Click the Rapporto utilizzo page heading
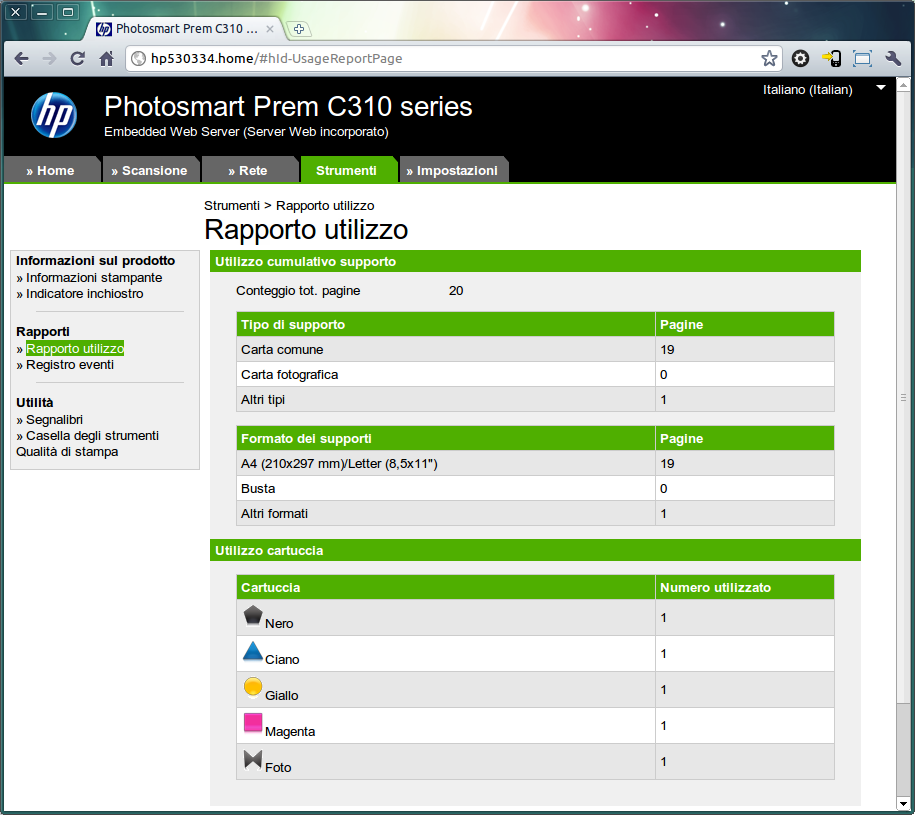Image resolution: width=915 pixels, height=815 pixels. (306, 230)
